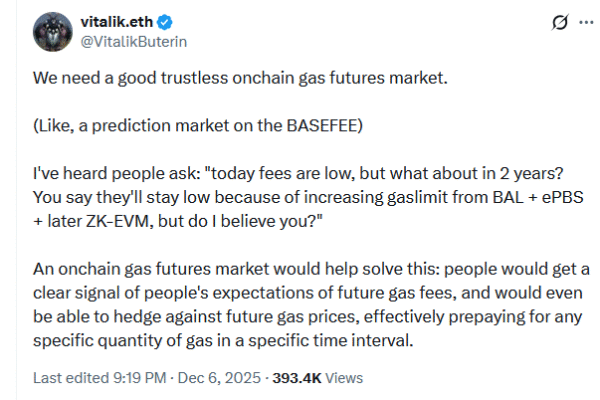Screen dimensions: 600x400
Task: View edit history via 'Last edited'
Action: [68, 378]
